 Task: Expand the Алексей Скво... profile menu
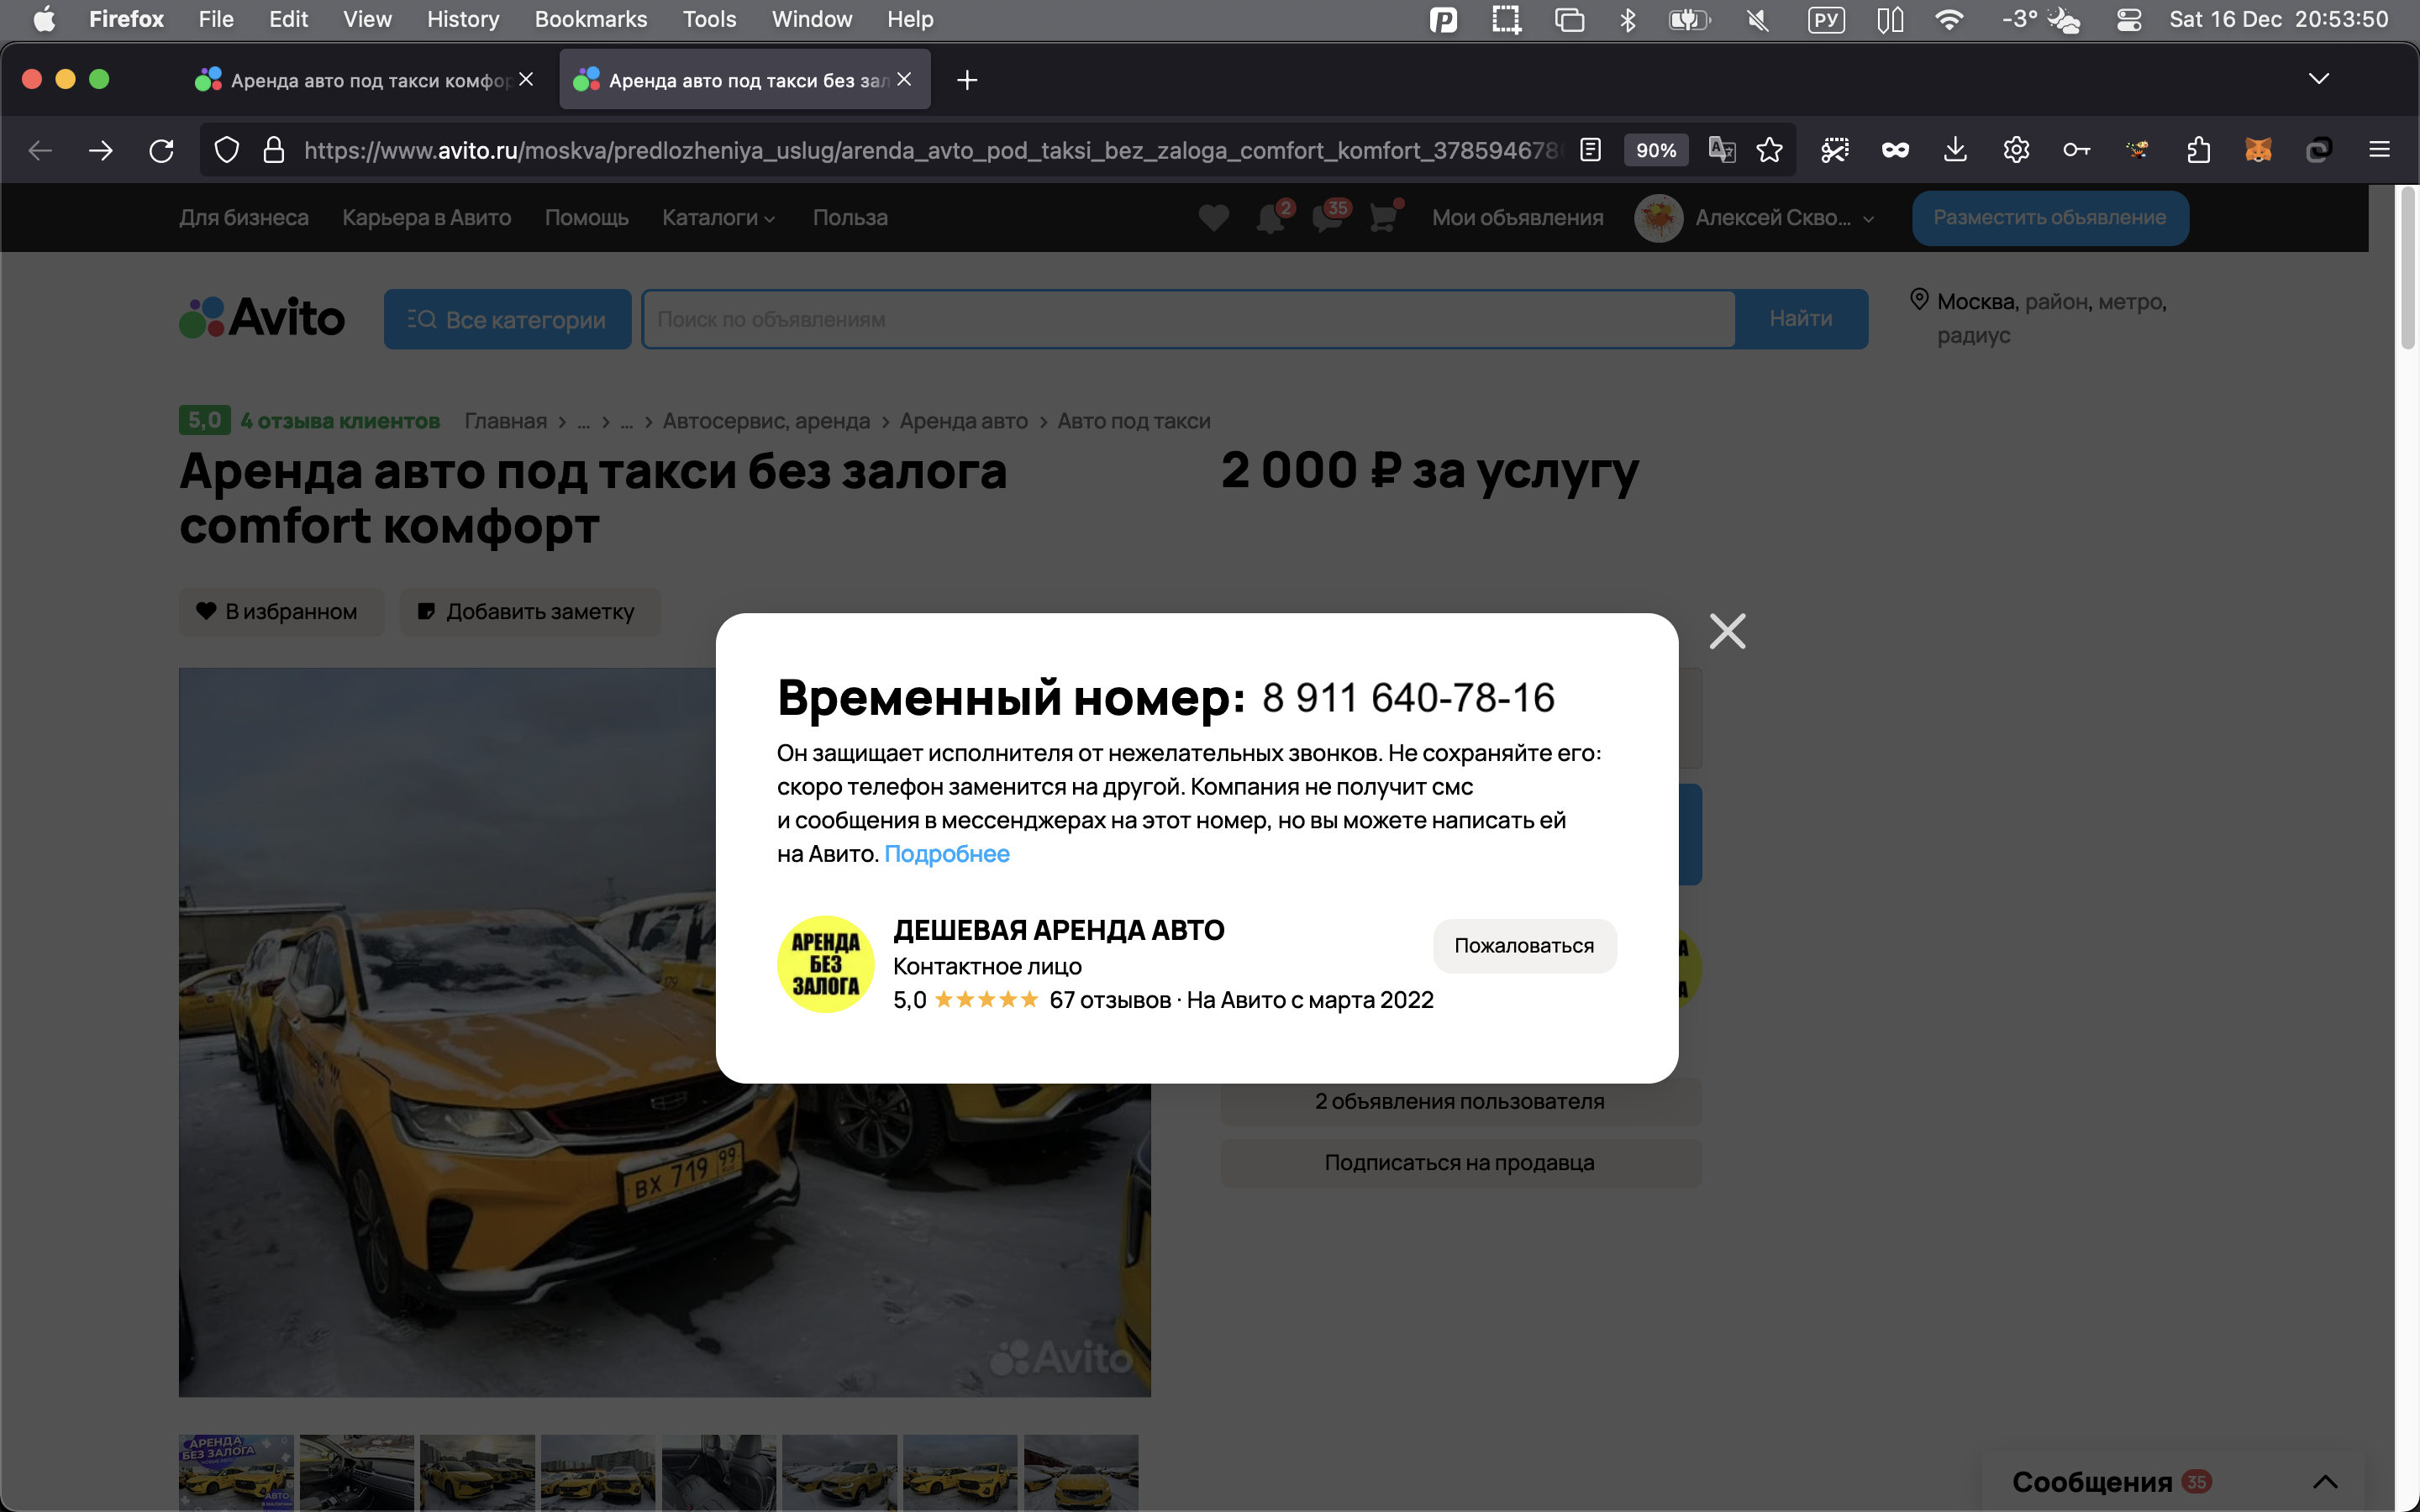pyautogui.click(x=1754, y=218)
